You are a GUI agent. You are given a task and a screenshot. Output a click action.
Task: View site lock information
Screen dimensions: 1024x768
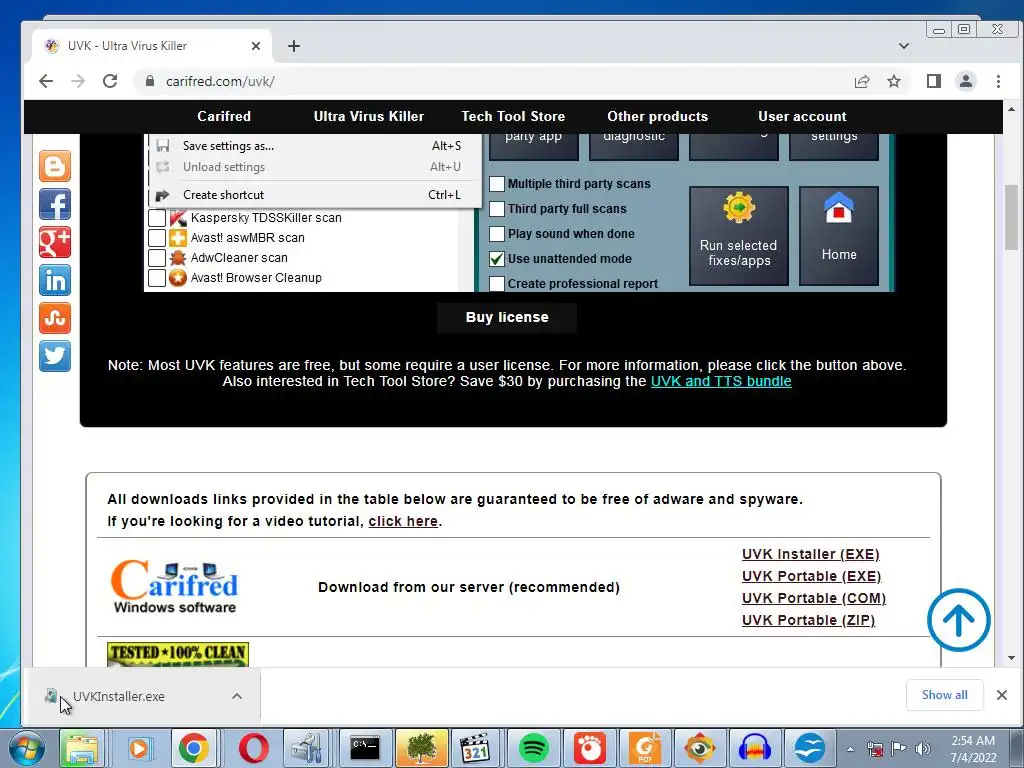150,81
